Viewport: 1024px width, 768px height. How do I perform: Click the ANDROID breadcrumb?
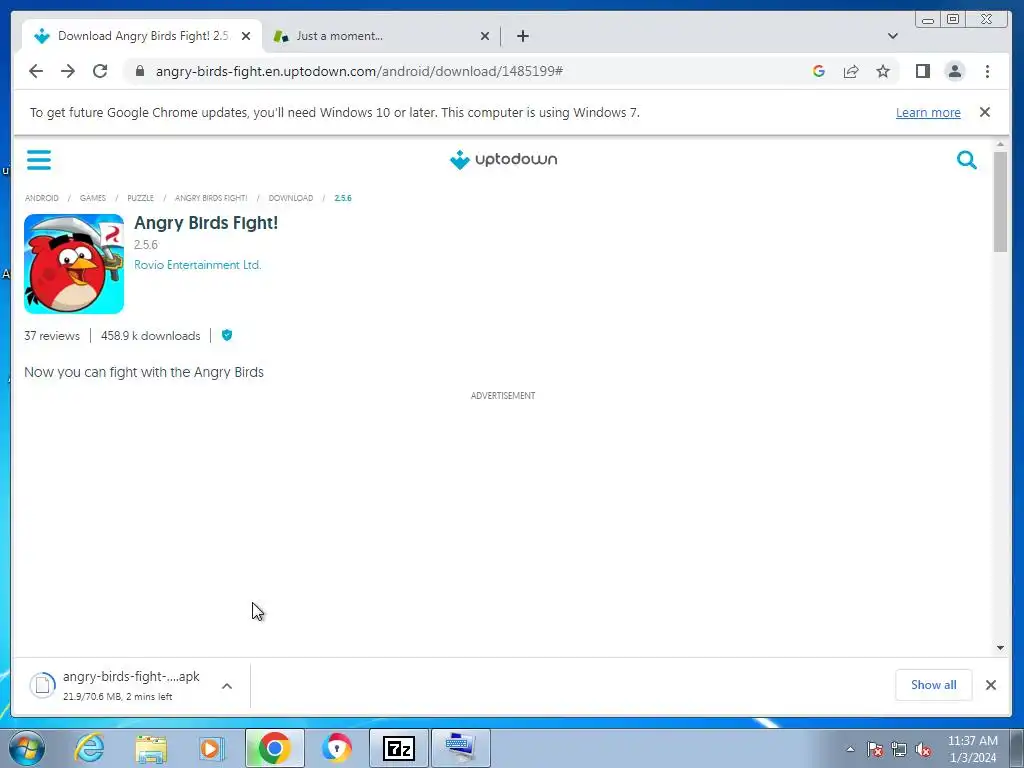pos(42,198)
